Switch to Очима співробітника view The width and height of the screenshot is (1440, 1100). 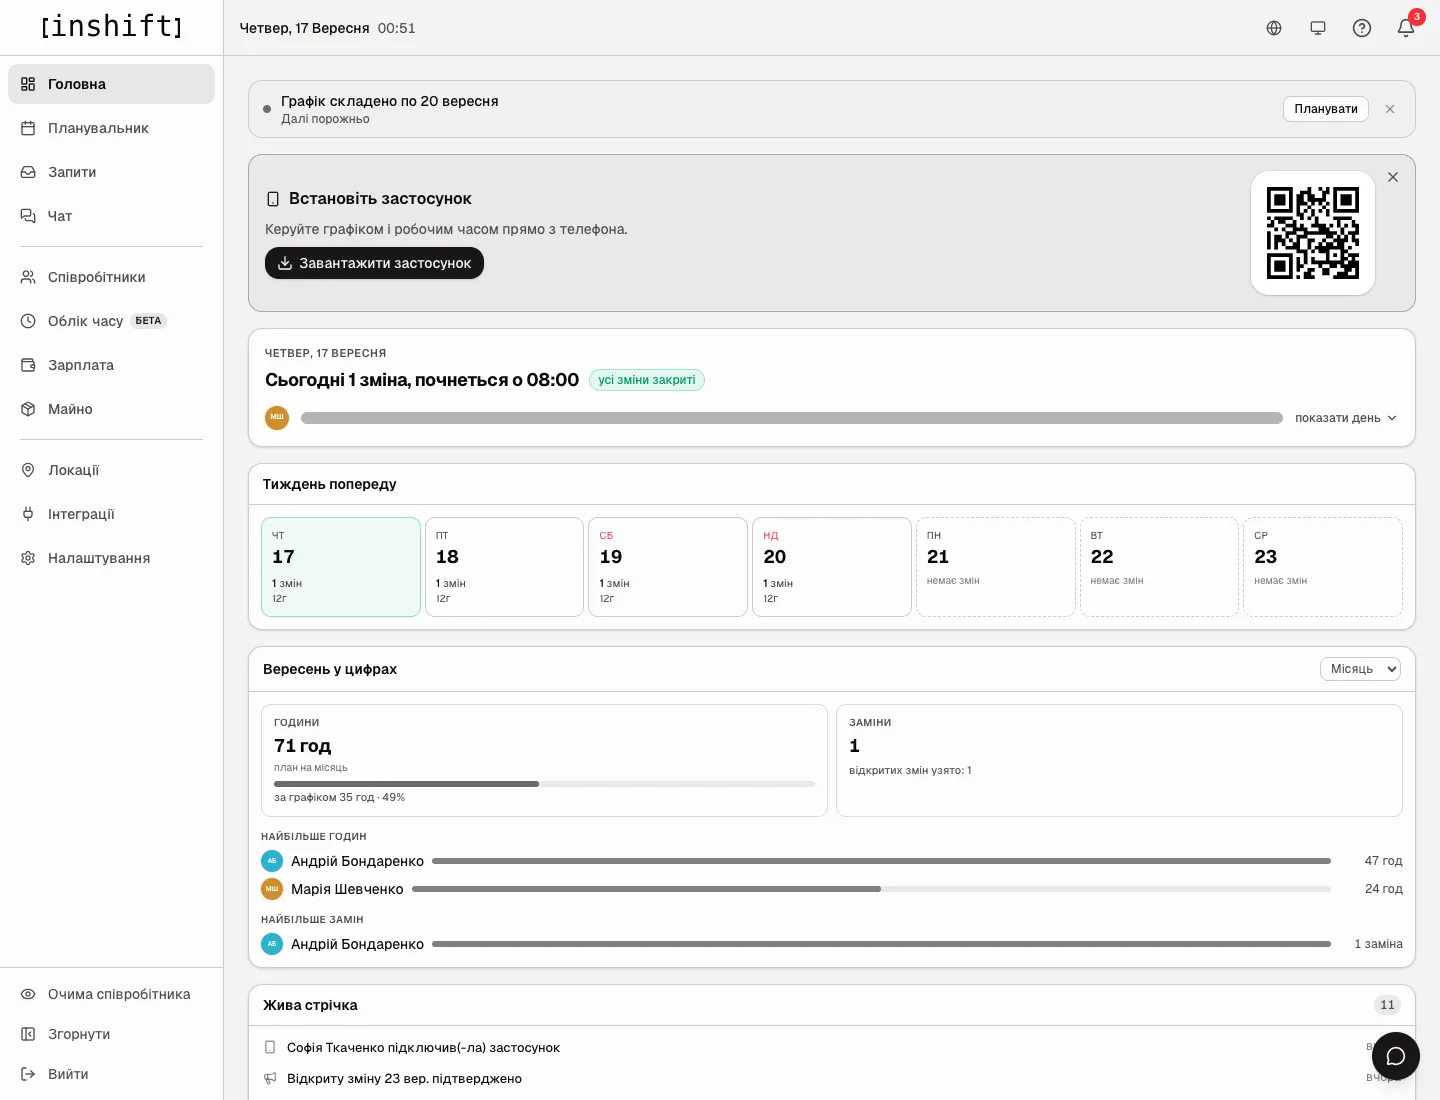point(111,994)
